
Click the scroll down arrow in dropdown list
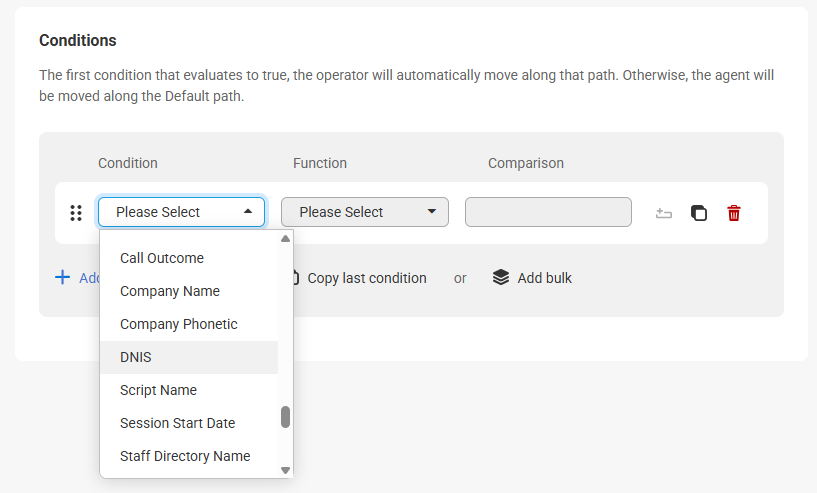[285, 469]
